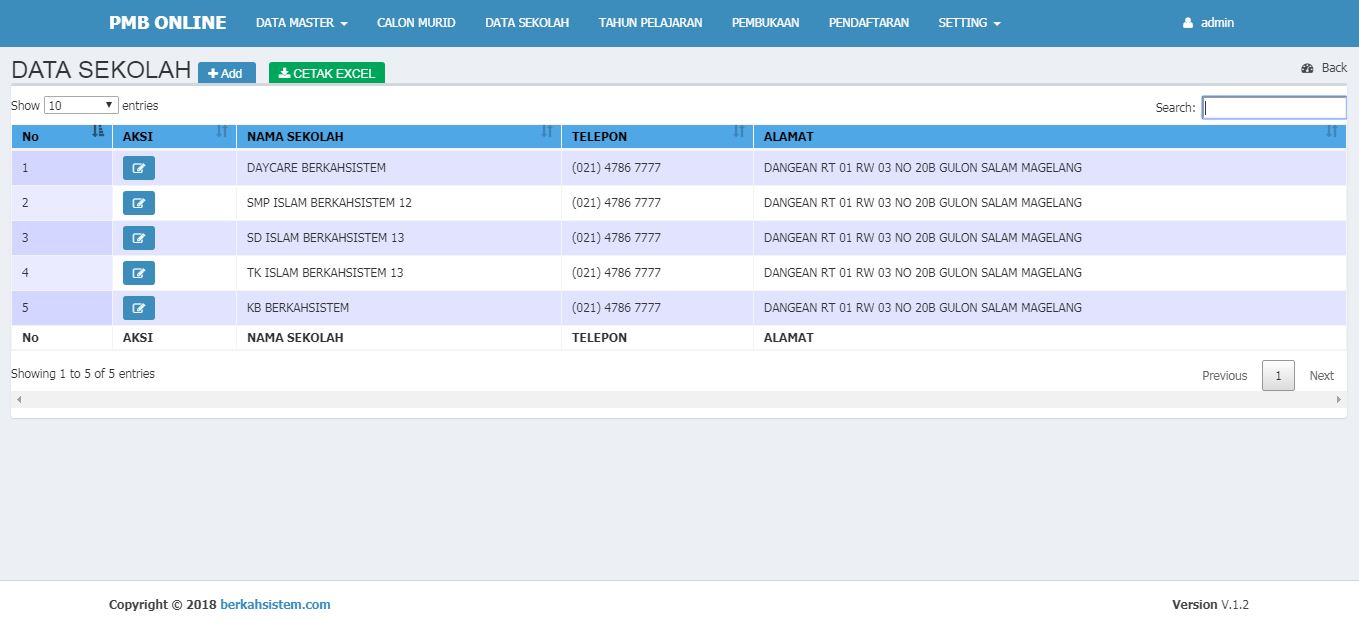The height and width of the screenshot is (623, 1359).
Task: Open the berkahsistem.com footer link
Action: [275, 604]
